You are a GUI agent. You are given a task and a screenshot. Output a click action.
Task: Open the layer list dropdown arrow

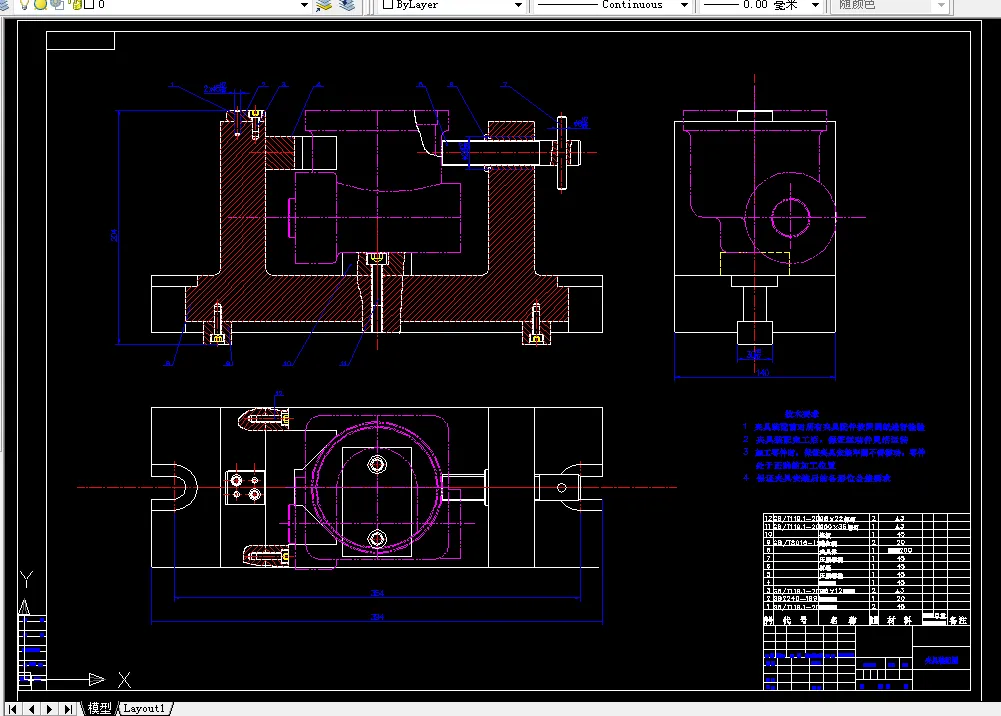pos(305,4)
